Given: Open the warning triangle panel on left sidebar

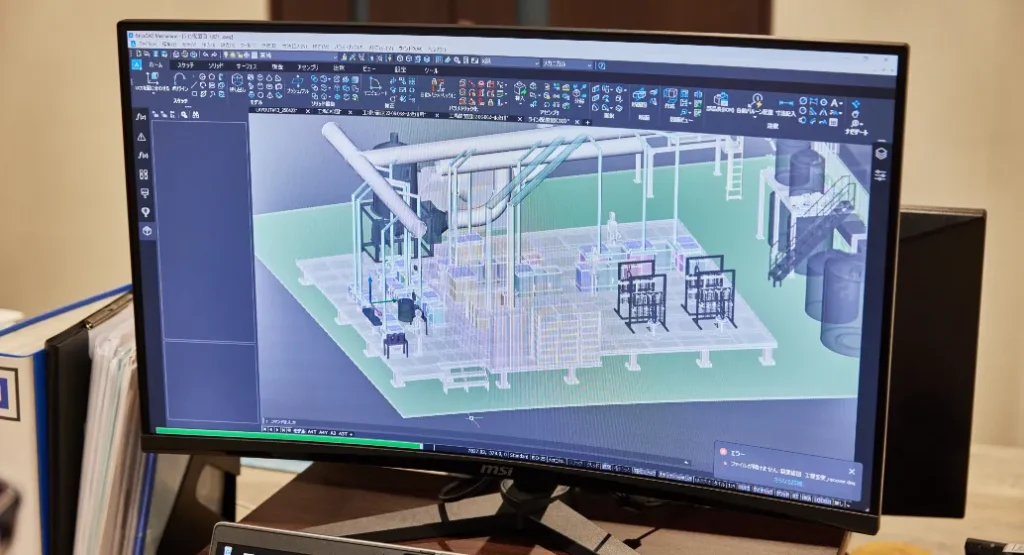Looking at the screenshot, I should point(141,136).
